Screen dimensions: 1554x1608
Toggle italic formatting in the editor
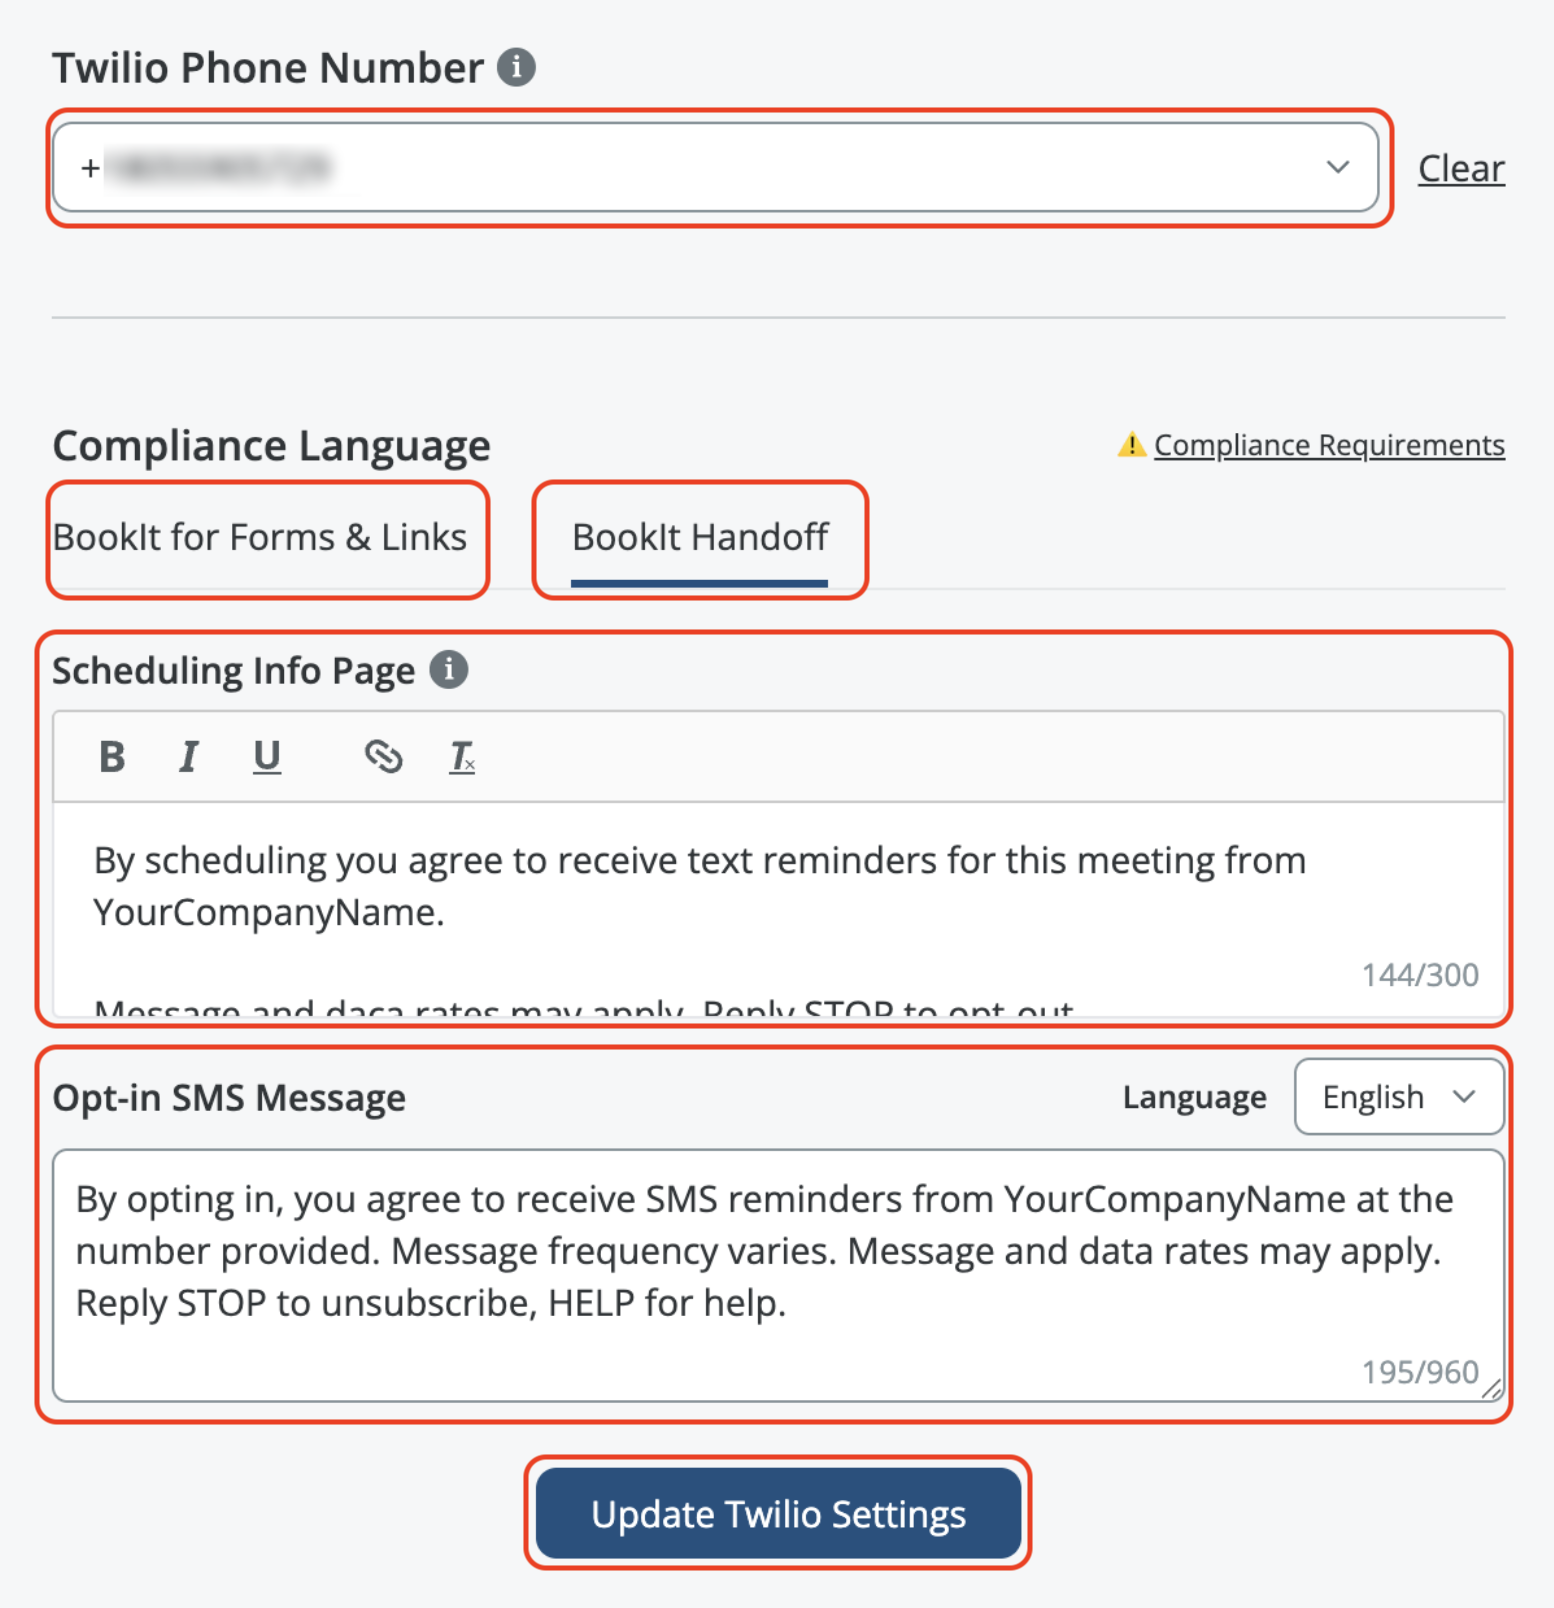[x=188, y=757]
